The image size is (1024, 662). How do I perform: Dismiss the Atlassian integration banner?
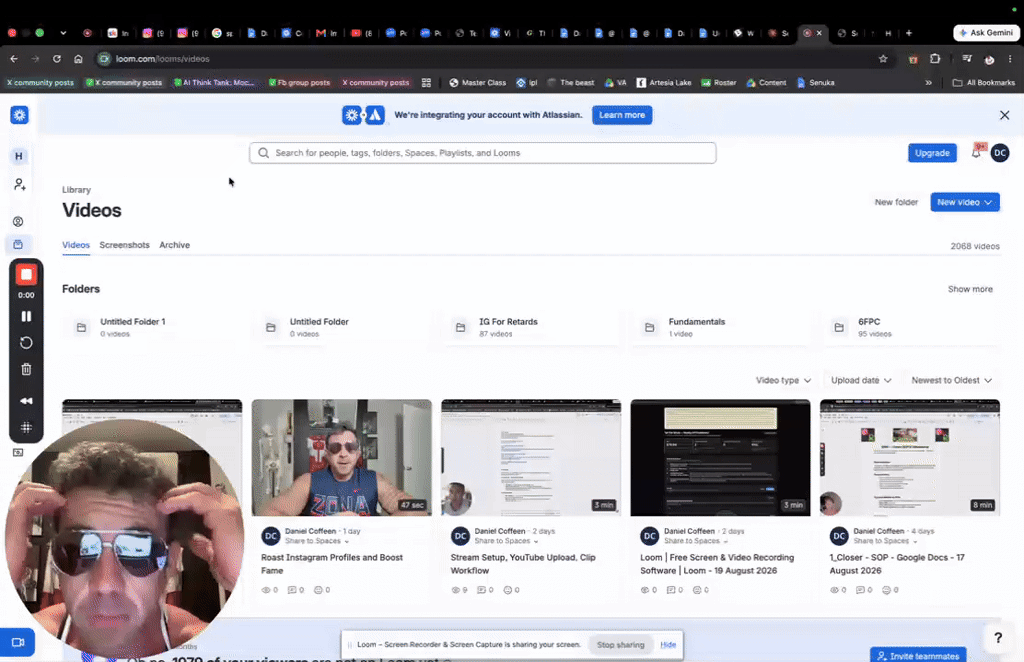(x=1004, y=115)
